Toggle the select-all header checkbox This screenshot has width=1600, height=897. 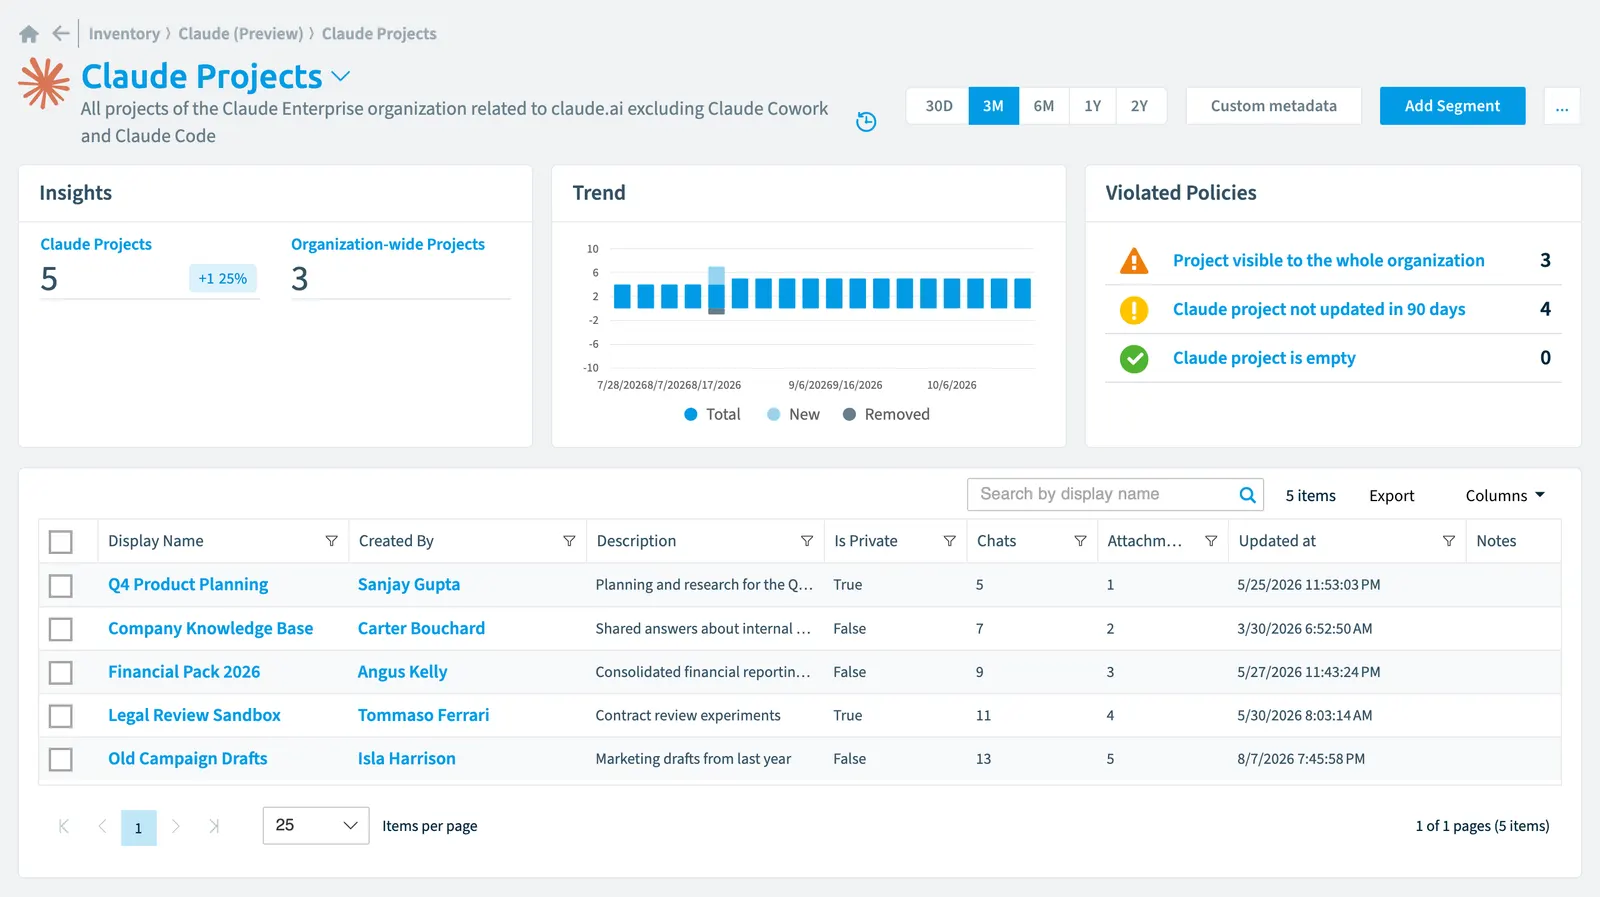(x=61, y=542)
